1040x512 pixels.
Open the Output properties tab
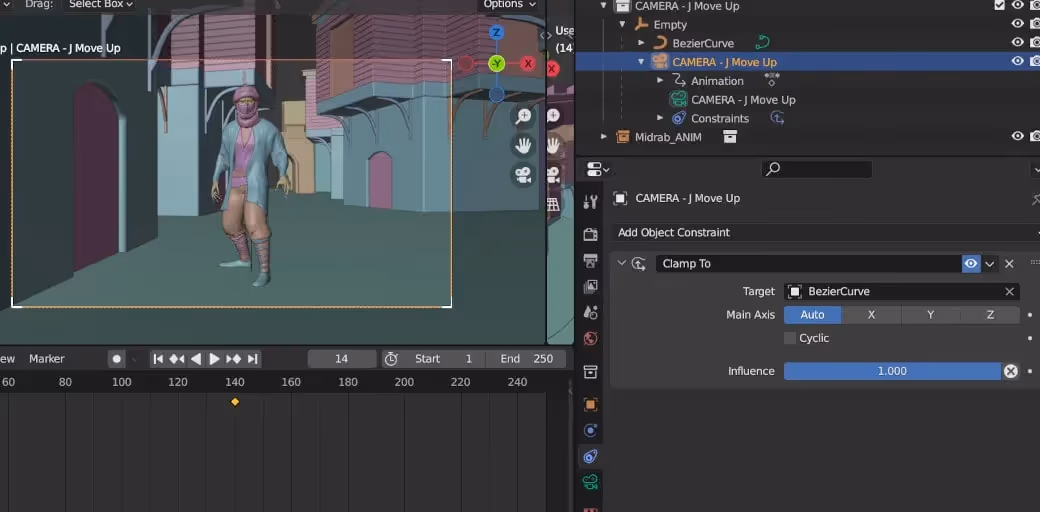coord(590,260)
